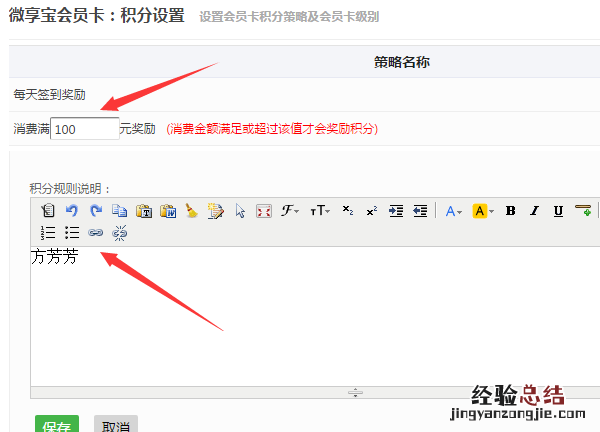Click the 取消 cancel button
600x432 pixels.
(x=116, y=424)
